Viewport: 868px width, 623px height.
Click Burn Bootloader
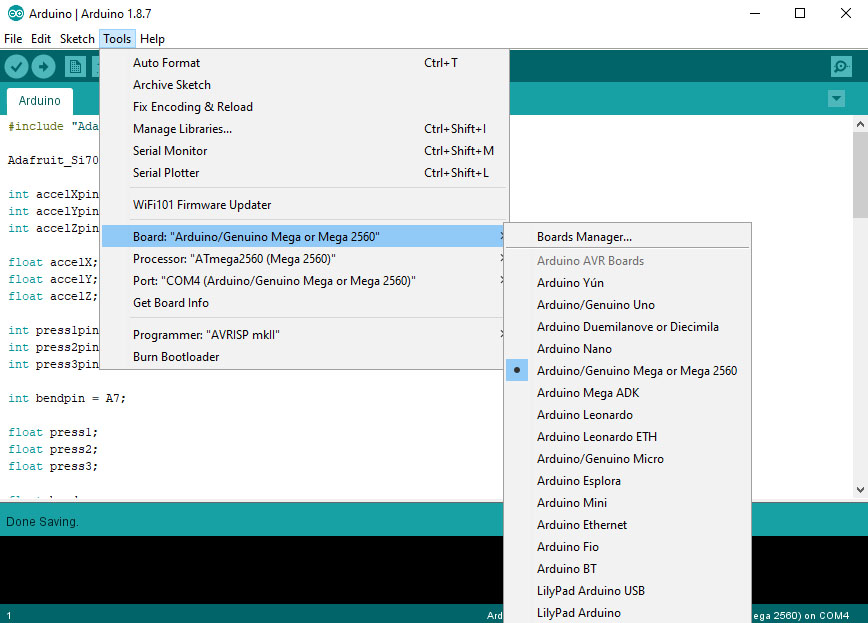coord(176,357)
